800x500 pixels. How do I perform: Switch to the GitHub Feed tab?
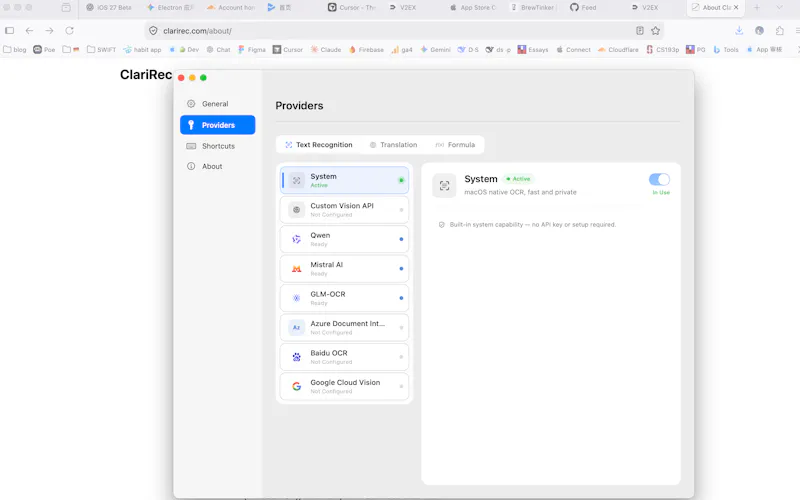[x=583, y=8]
